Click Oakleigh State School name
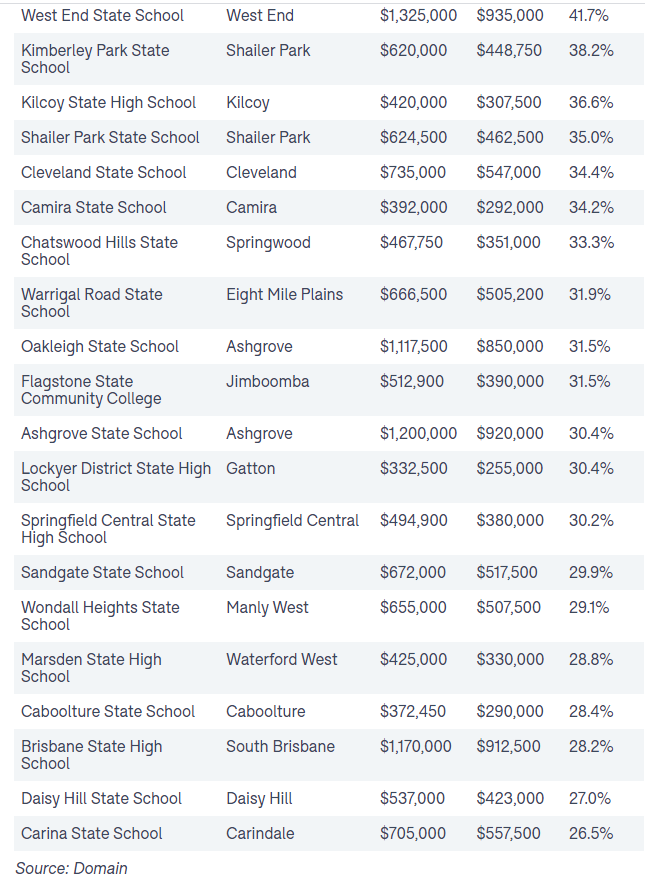The image size is (645, 881). (100, 347)
